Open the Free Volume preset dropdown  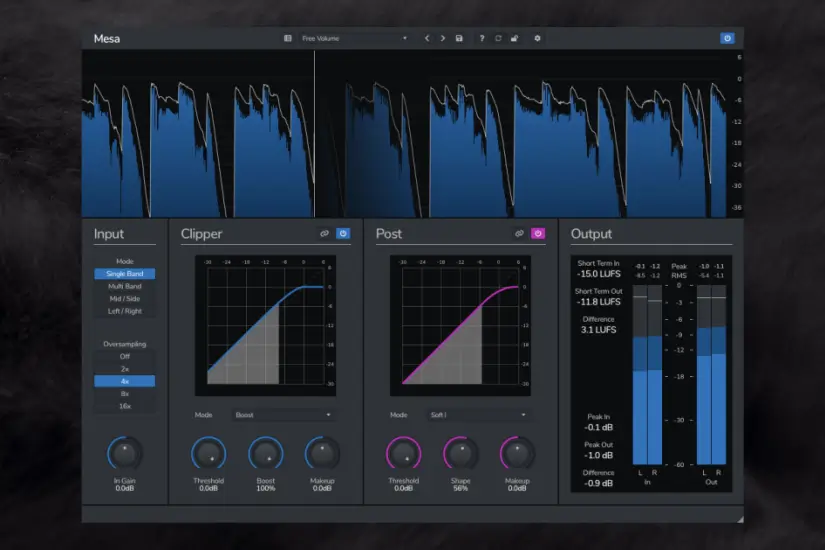[x=354, y=38]
